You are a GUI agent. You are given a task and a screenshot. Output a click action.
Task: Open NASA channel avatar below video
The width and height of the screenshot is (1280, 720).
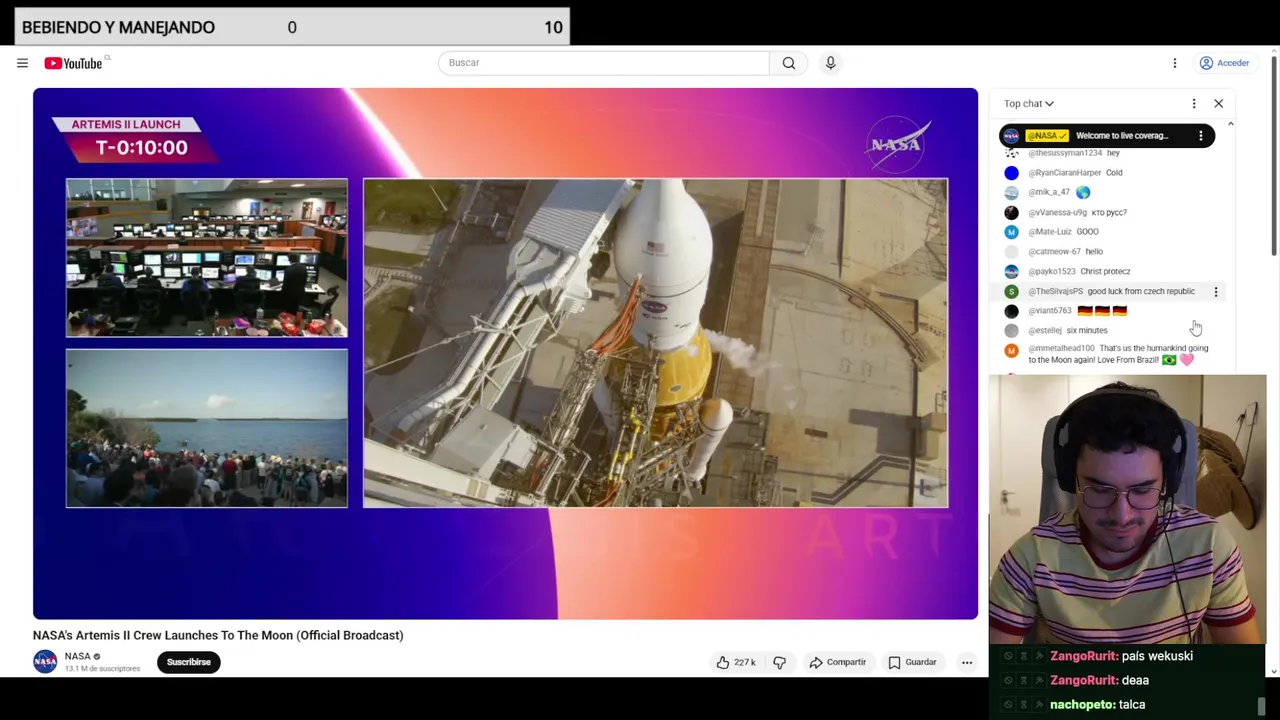pos(45,662)
